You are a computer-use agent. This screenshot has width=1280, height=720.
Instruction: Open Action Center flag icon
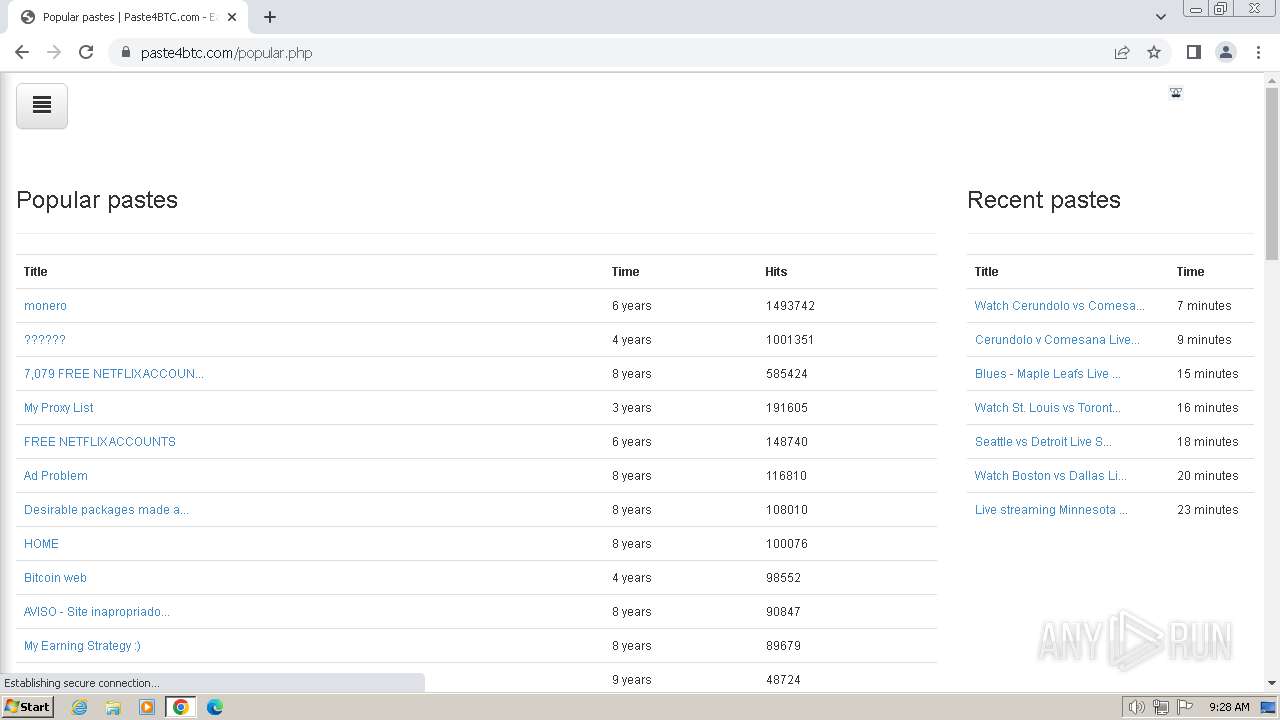tap(1185, 707)
